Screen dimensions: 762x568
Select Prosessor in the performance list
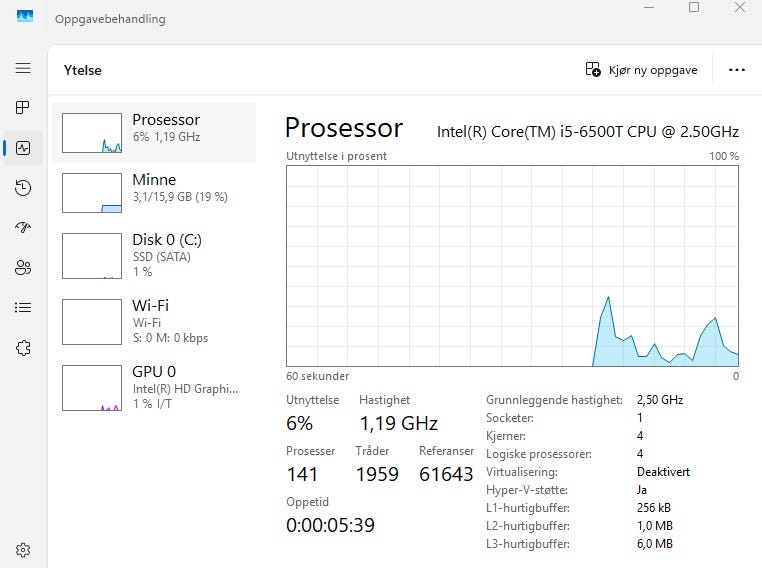pyautogui.click(x=154, y=133)
